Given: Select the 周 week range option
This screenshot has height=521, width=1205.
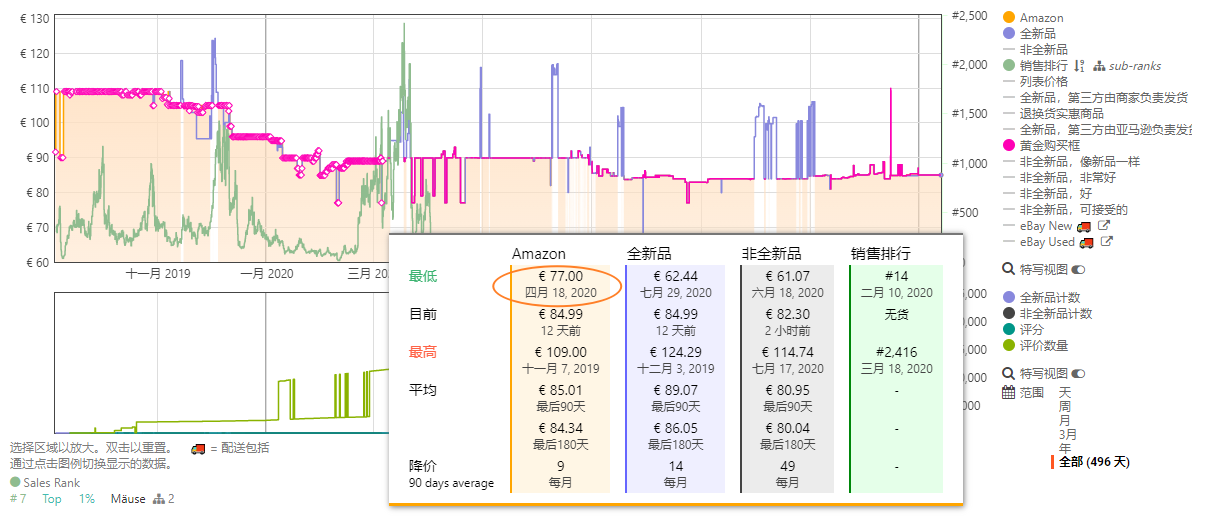Looking at the screenshot, I should 1064,406.
